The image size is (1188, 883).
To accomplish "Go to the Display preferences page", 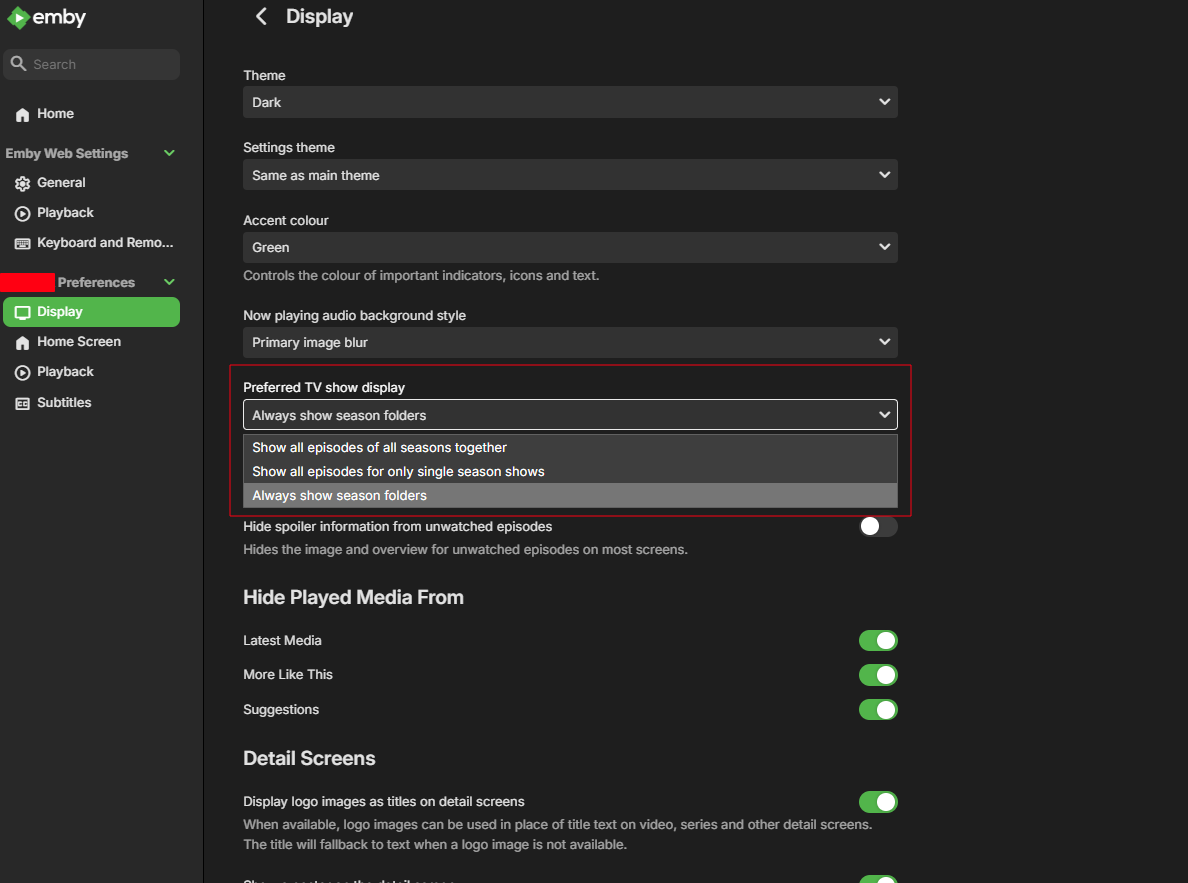I will point(91,312).
